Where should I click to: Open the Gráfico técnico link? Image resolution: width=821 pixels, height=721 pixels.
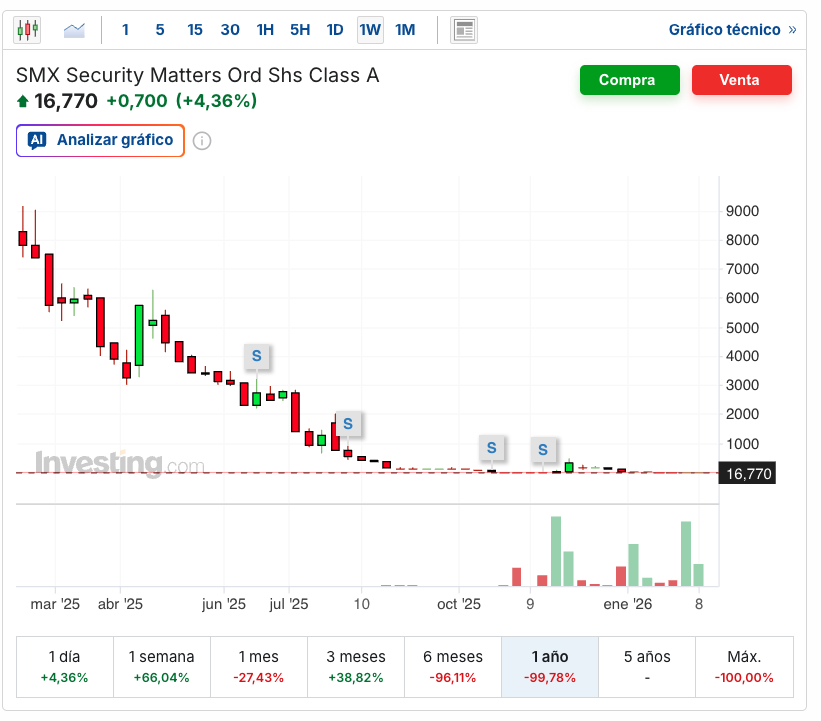732,30
